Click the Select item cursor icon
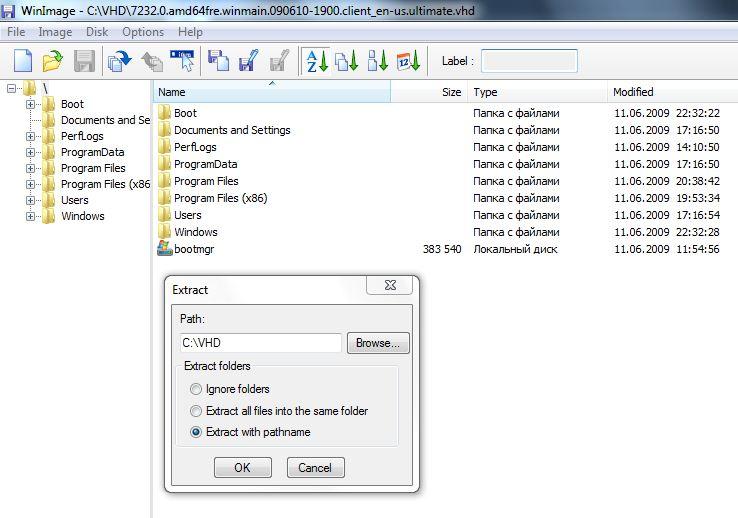The image size is (738, 518). point(182,61)
